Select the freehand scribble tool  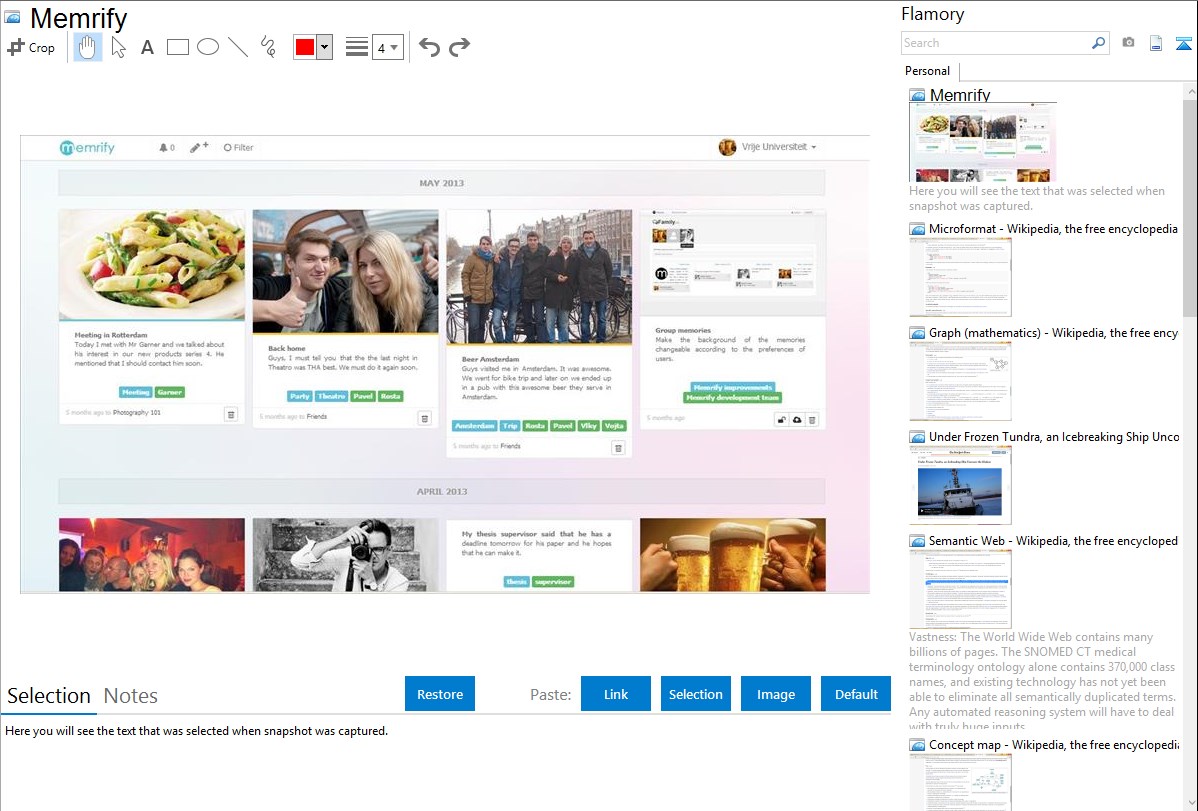click(268, 47)
